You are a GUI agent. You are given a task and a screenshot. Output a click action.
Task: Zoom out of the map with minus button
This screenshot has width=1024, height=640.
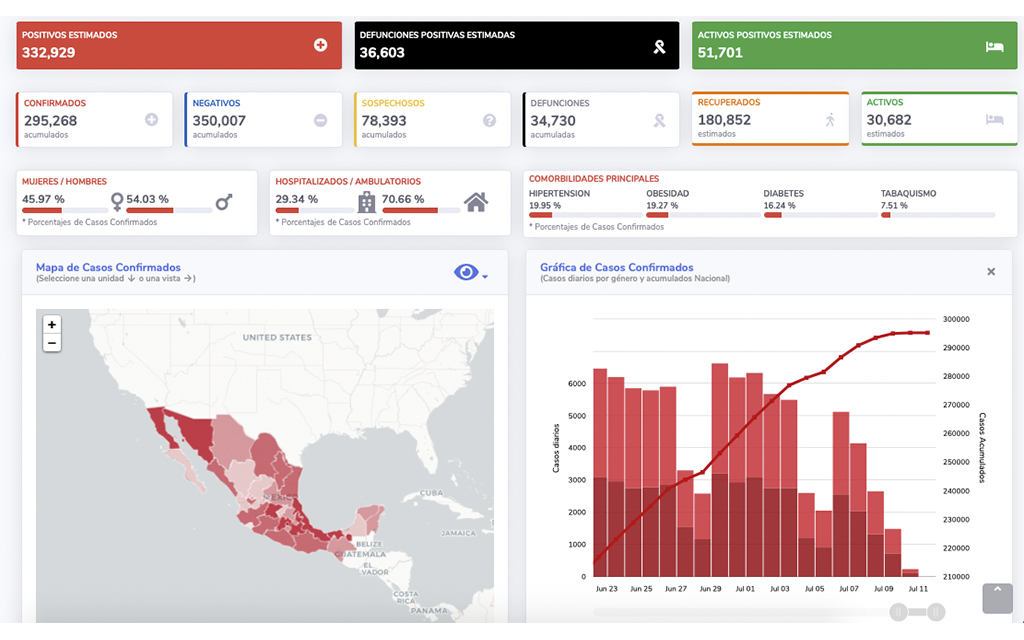[52, 343]
